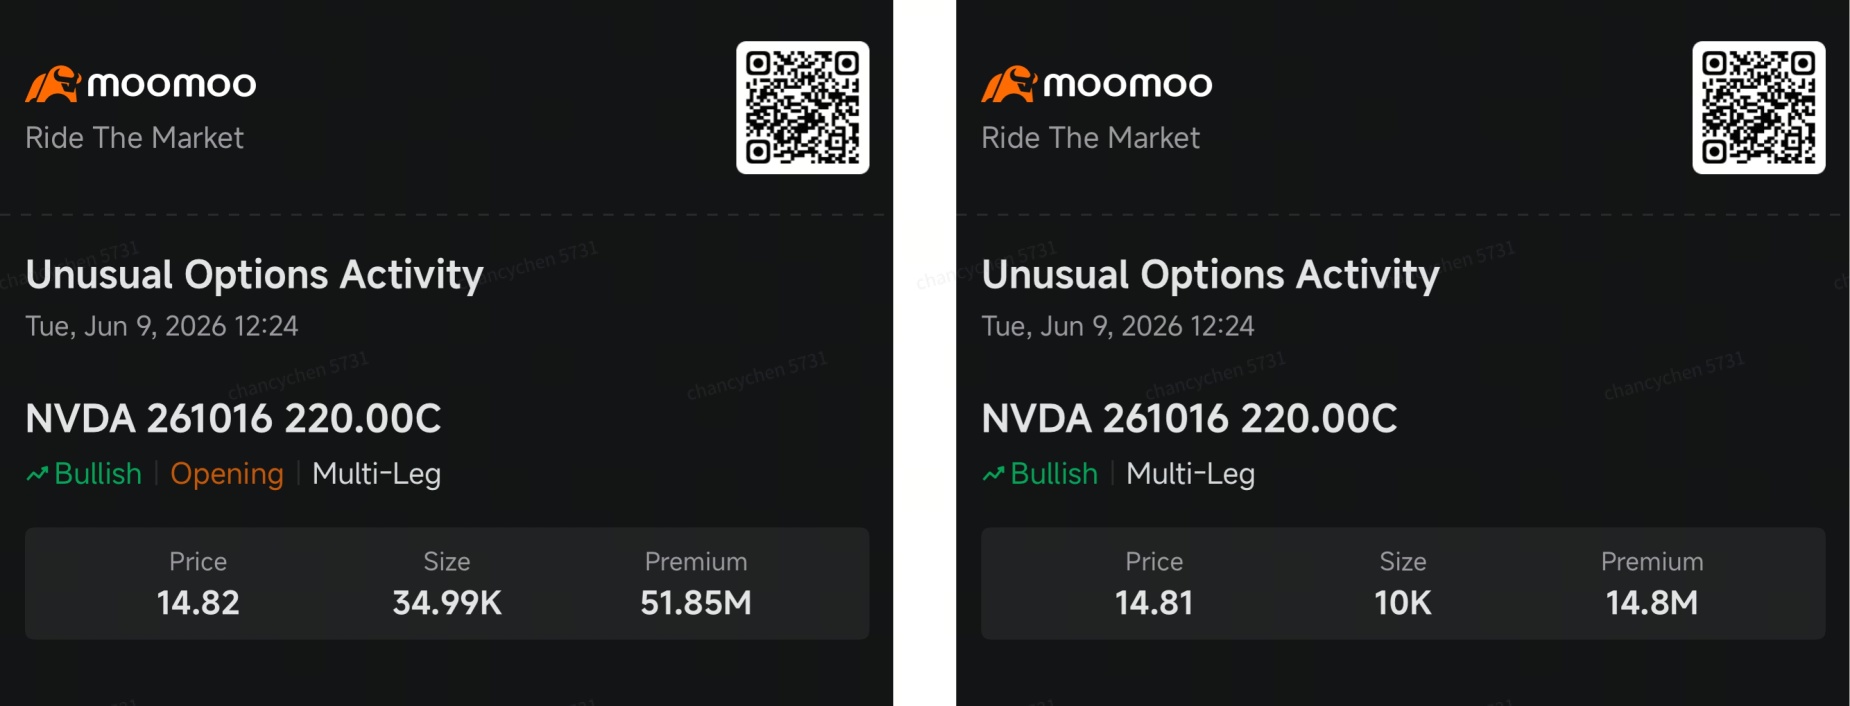Open NVDA 261016 220.00C contract on left card

233,418
